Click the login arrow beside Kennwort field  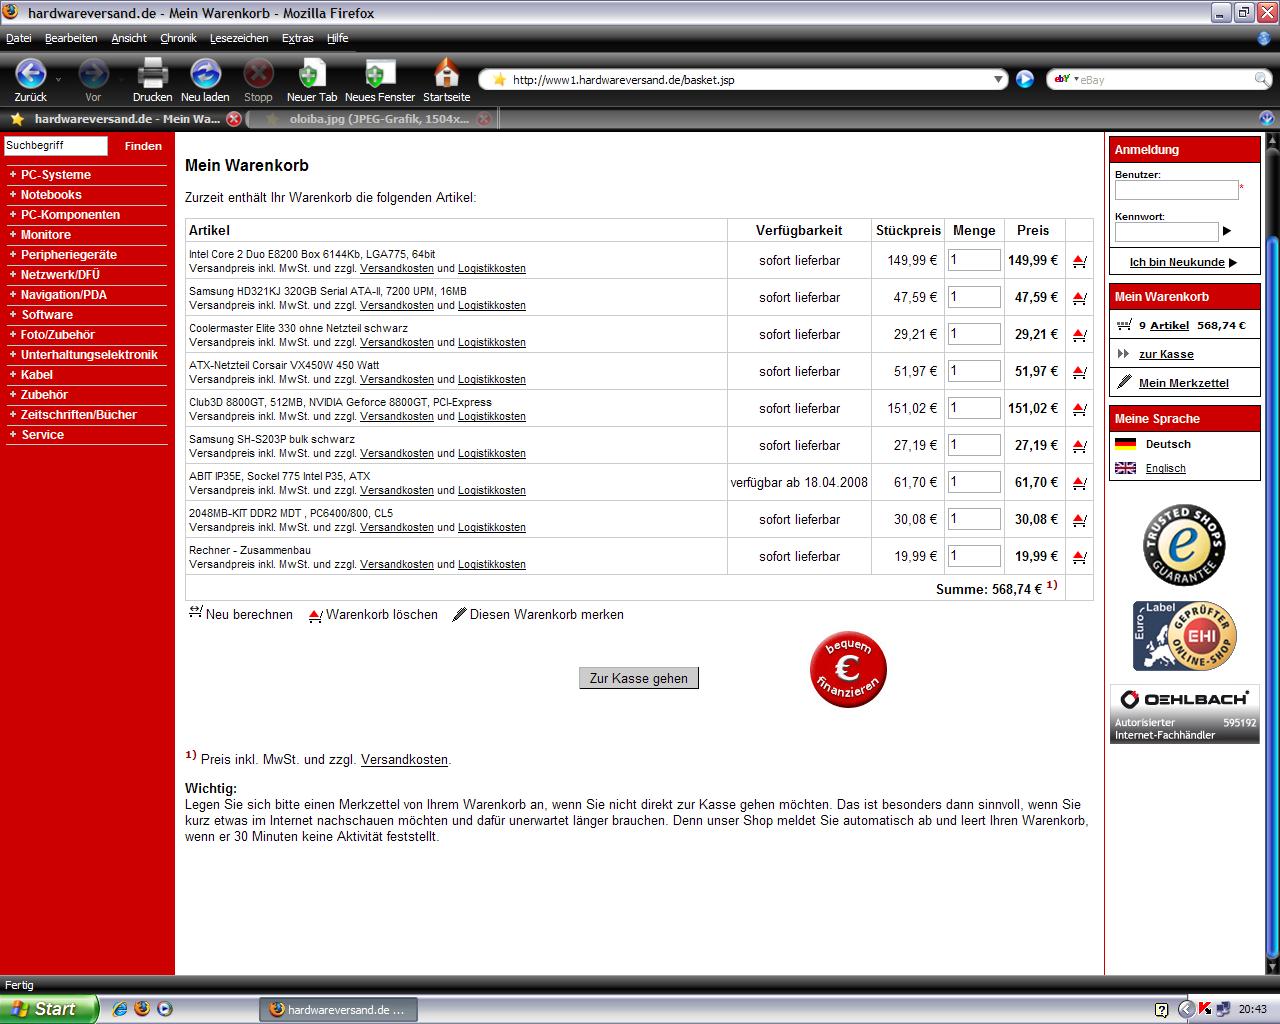[1227, 231]
